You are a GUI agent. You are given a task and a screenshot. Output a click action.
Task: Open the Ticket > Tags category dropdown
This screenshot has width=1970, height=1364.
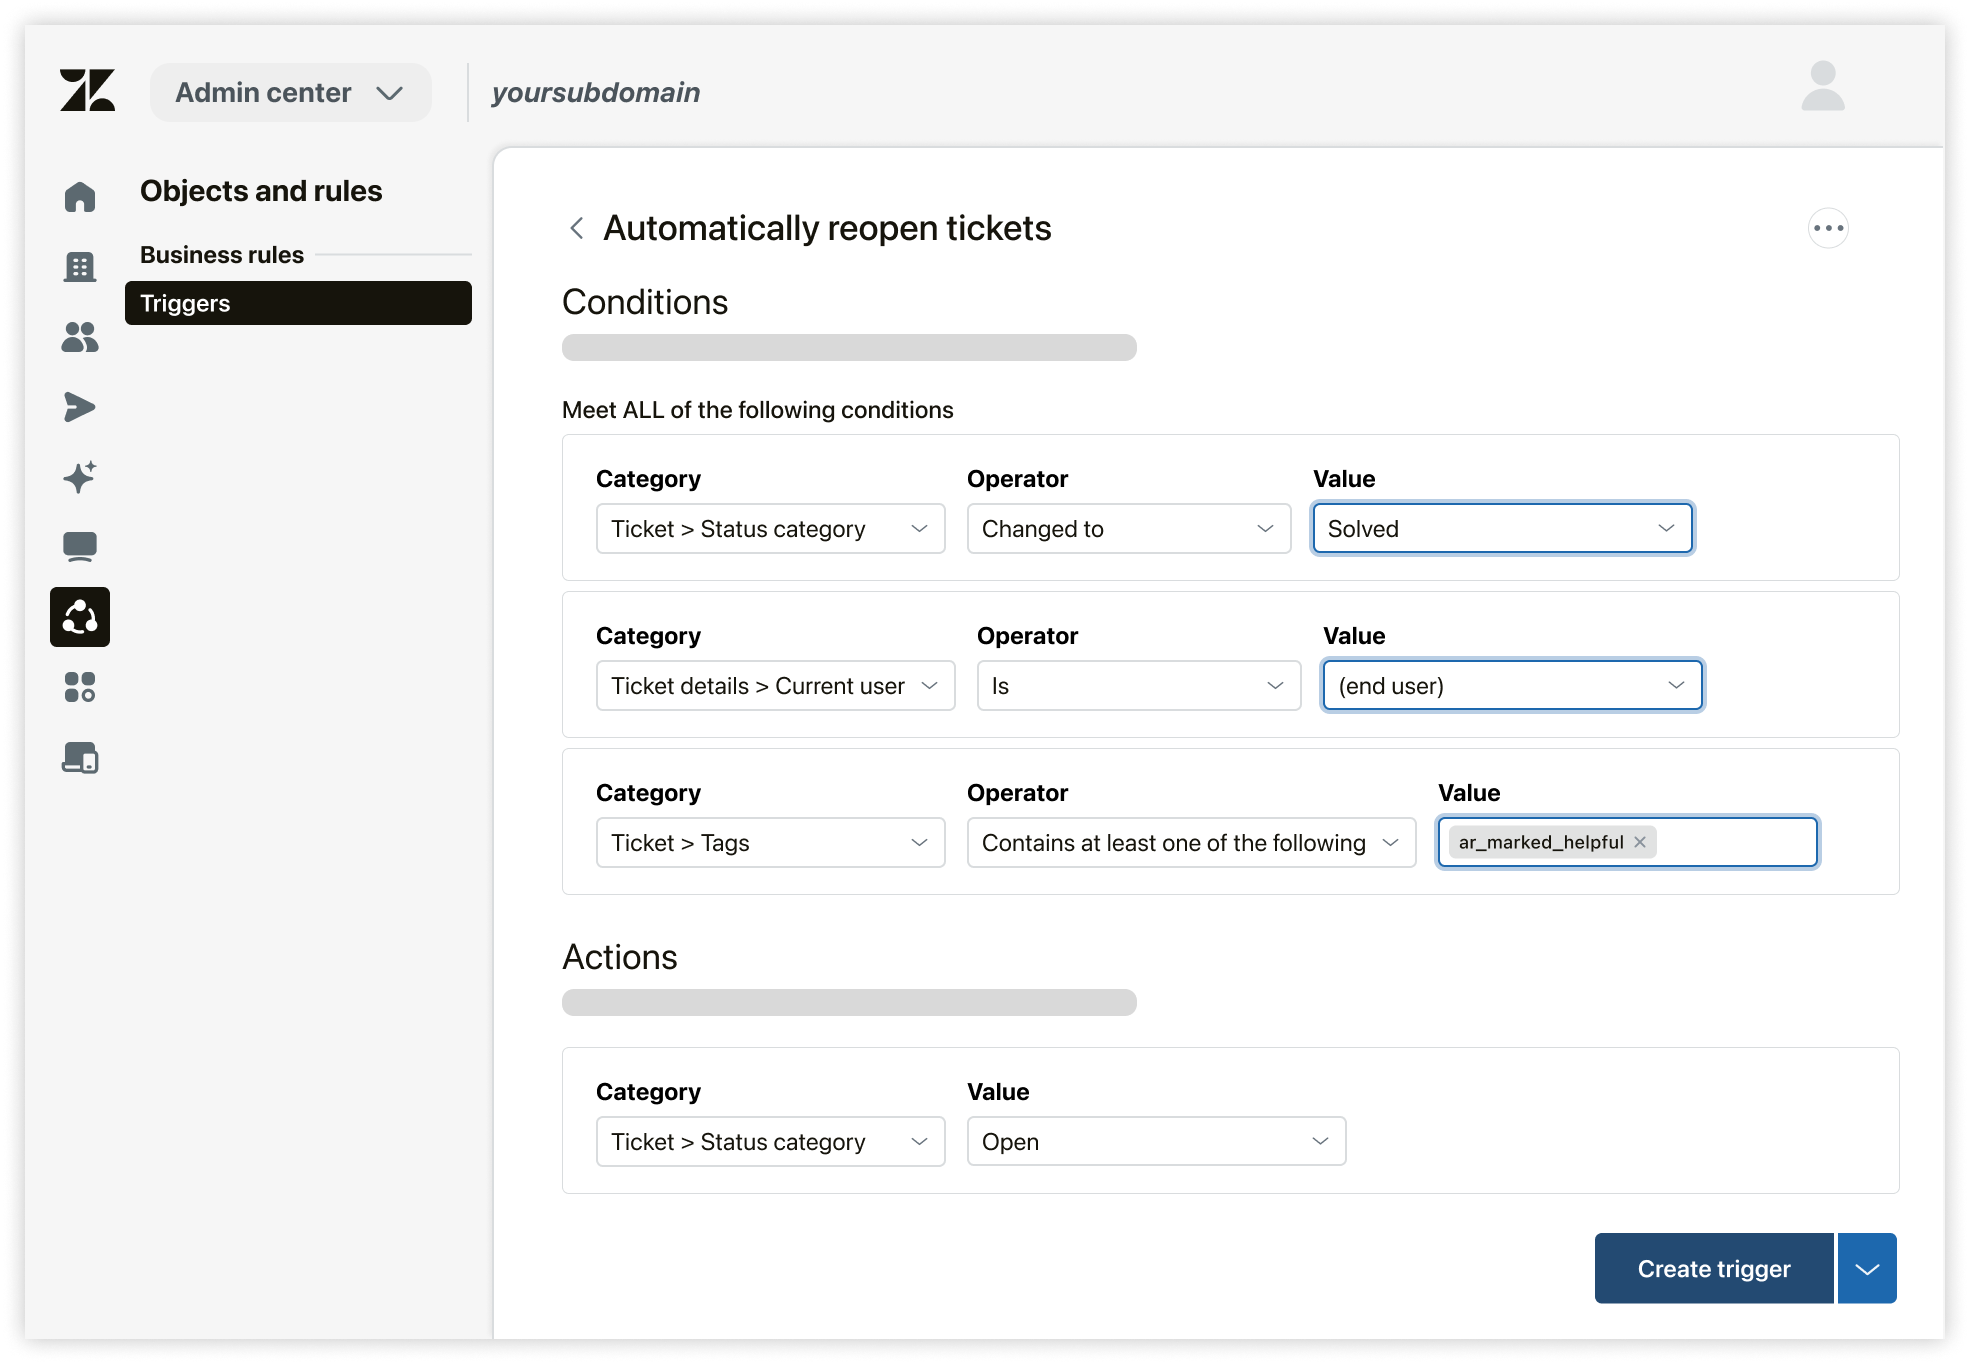click(x=771, y=843)
